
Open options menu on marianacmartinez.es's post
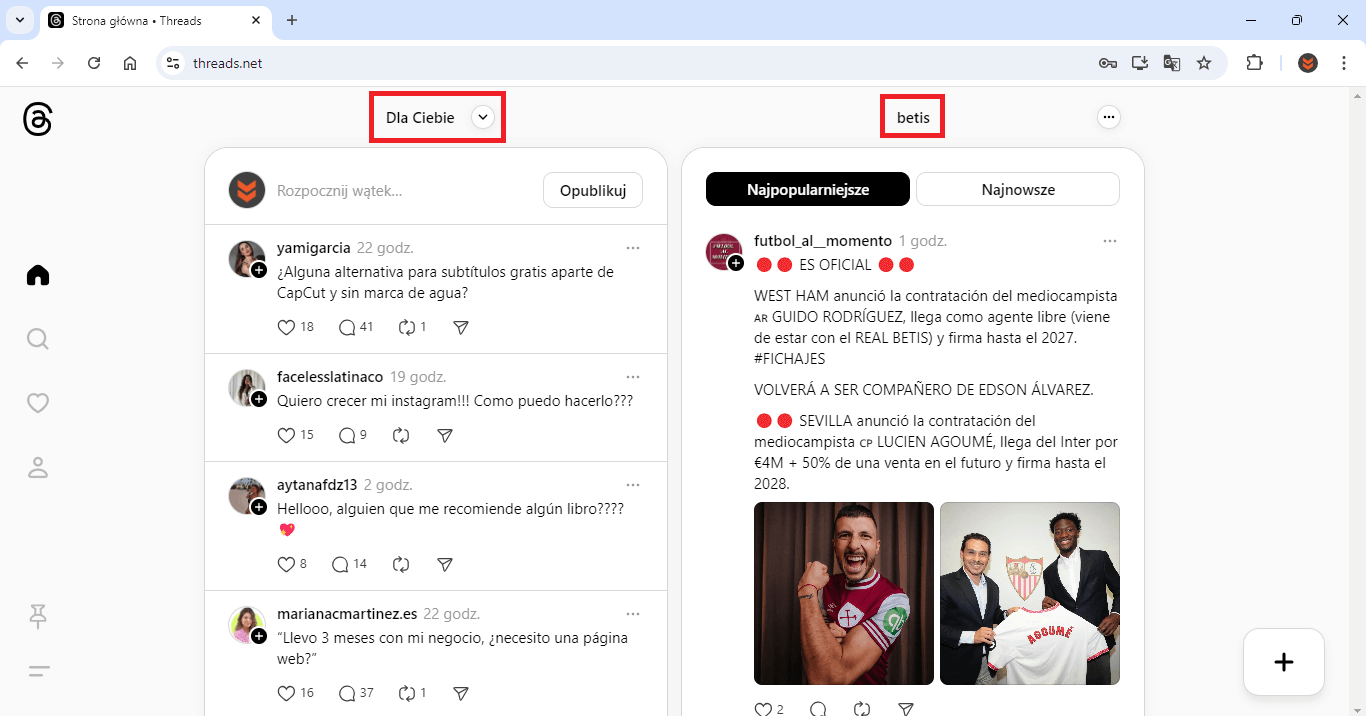tap(633, 614)
